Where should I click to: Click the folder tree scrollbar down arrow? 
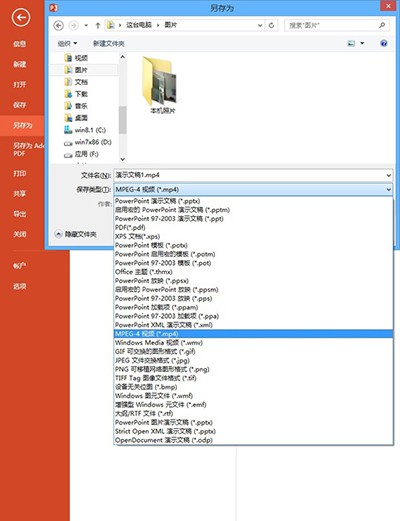[x=122, y=159]
